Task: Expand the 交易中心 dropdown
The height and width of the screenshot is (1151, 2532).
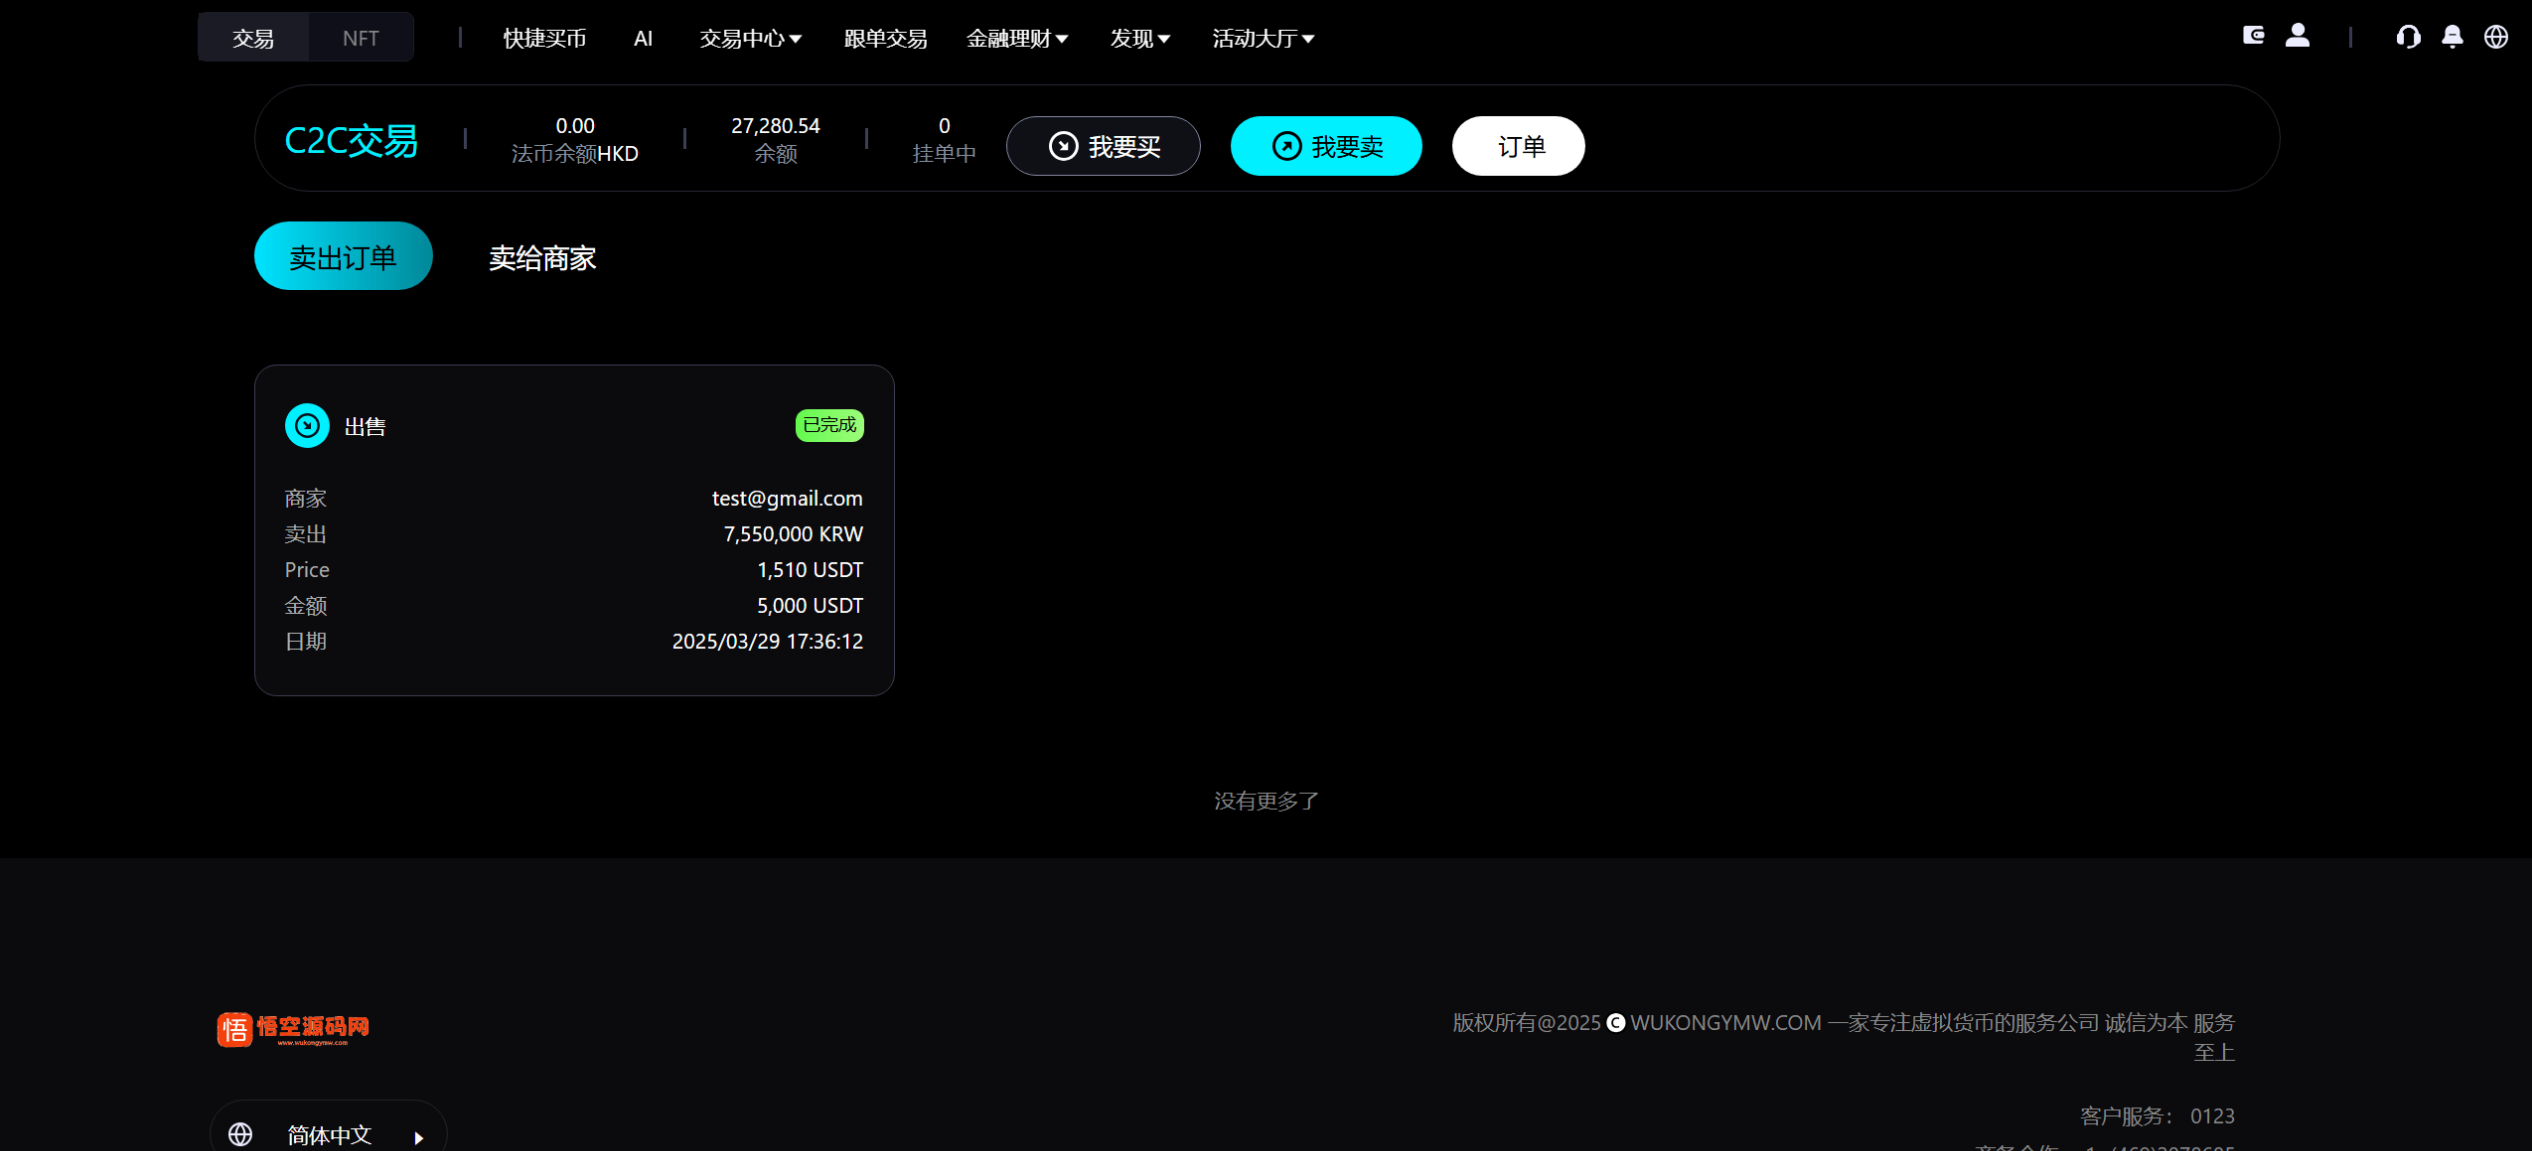Action: click(x=750, y=38)
